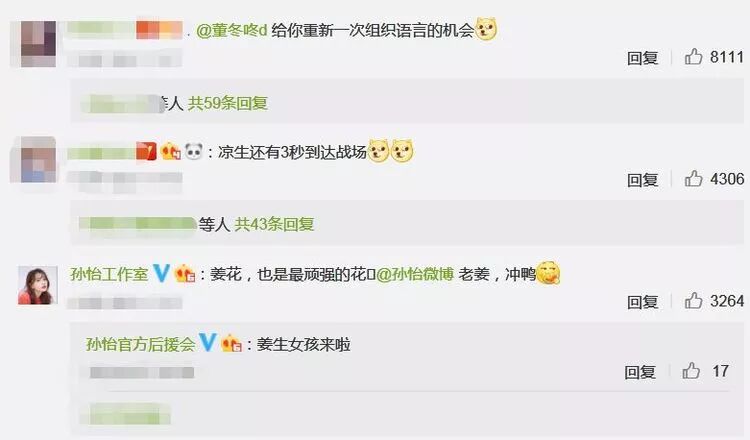
Task: Like the comment with 8111 likes
Action: [x=693, y=57]
